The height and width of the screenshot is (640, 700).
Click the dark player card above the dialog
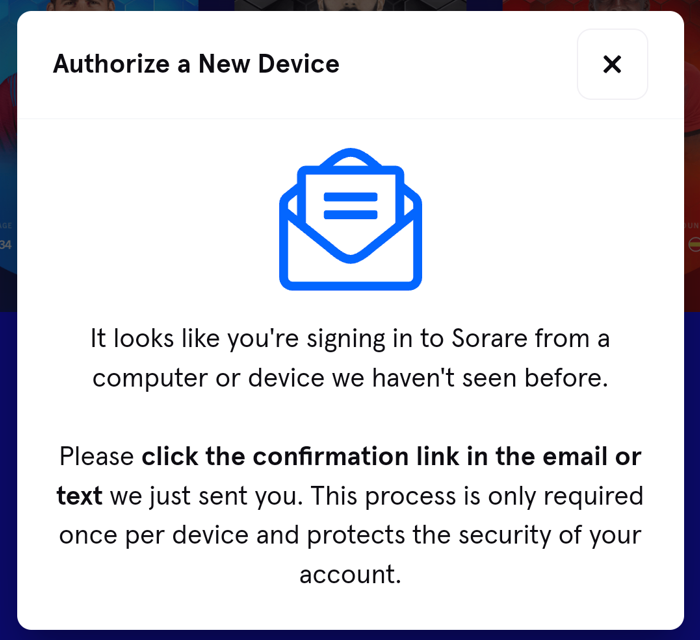pyautogui.click(x=350, y=5)
